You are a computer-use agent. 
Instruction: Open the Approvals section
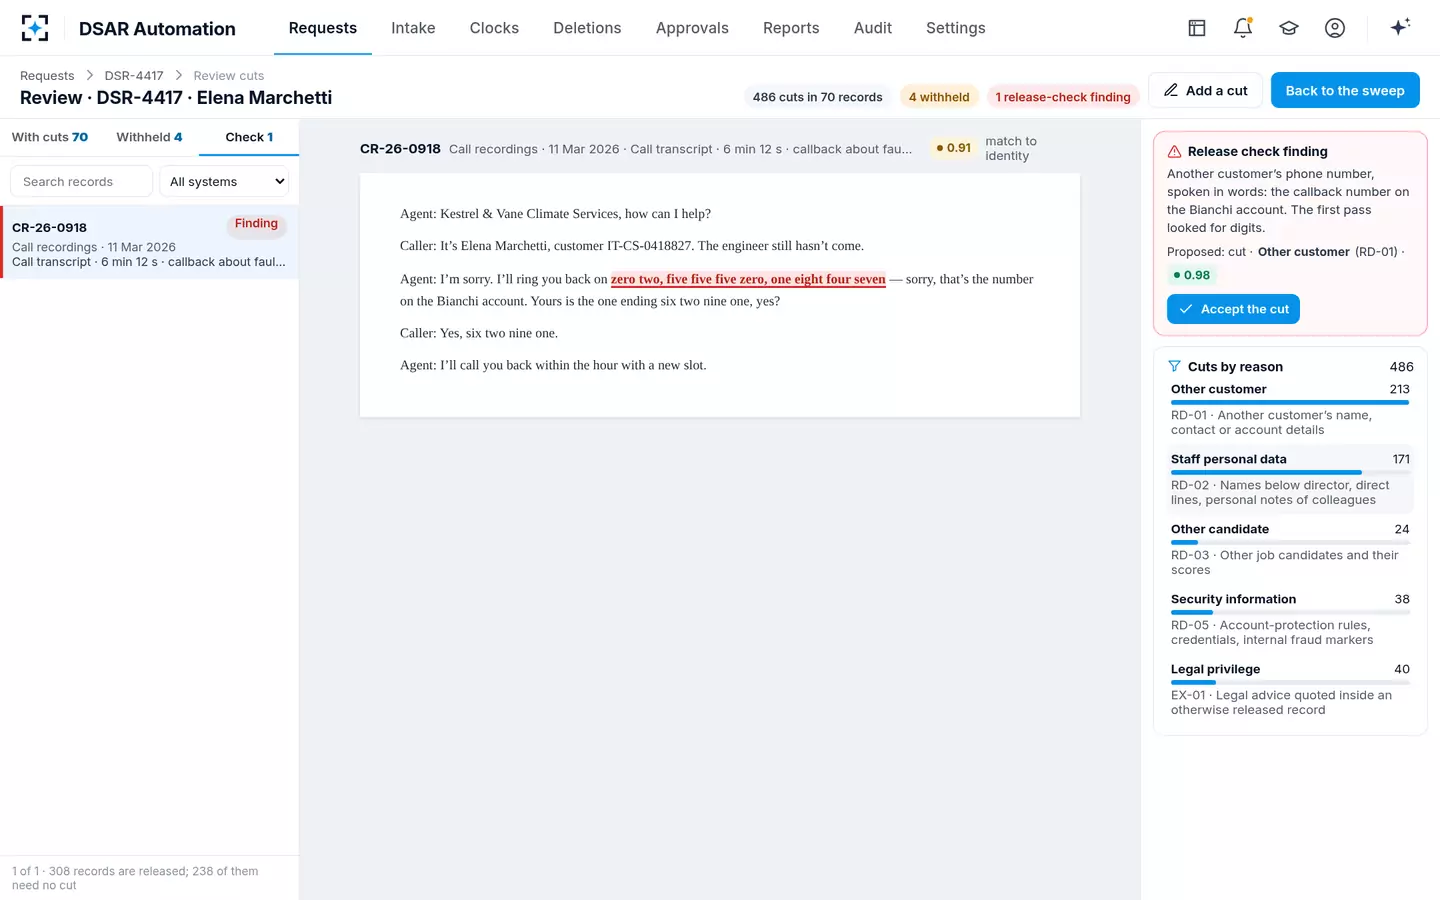coord(692,28)
